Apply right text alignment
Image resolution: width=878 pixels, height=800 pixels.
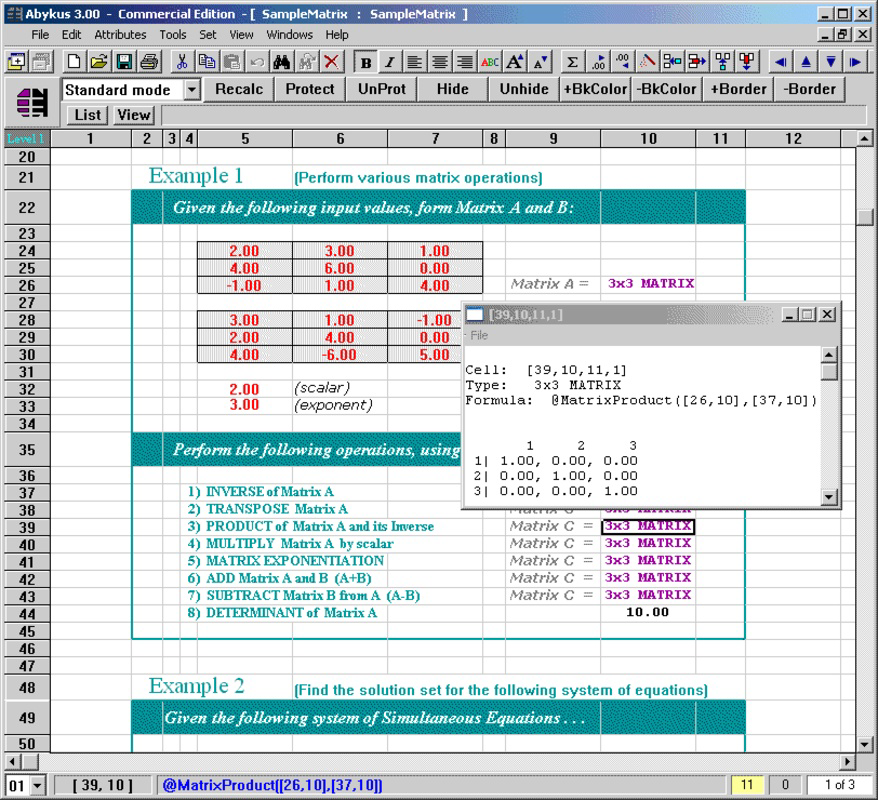464,62
